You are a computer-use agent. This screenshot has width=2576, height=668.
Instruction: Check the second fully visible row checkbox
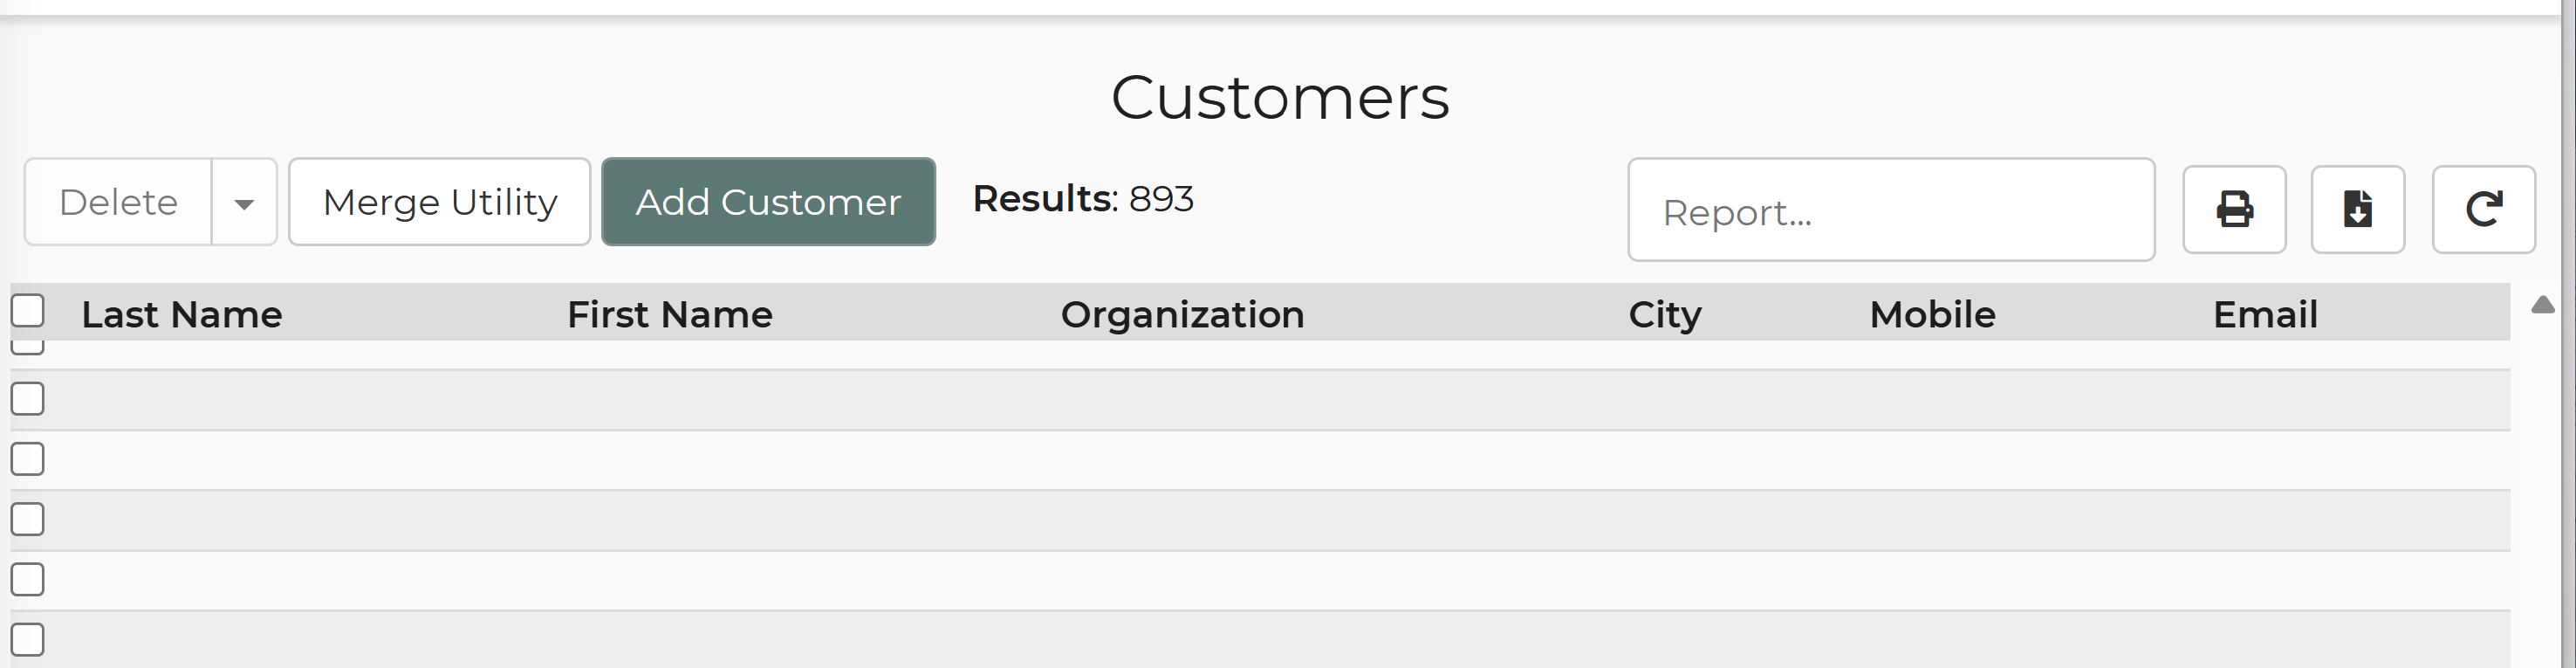coord(27,459)
